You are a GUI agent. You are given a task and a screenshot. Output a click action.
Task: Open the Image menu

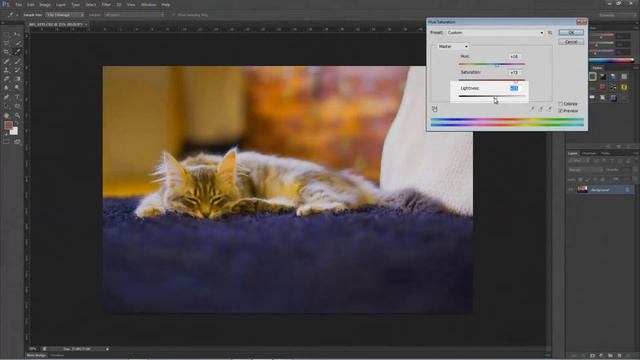[45, 5]
